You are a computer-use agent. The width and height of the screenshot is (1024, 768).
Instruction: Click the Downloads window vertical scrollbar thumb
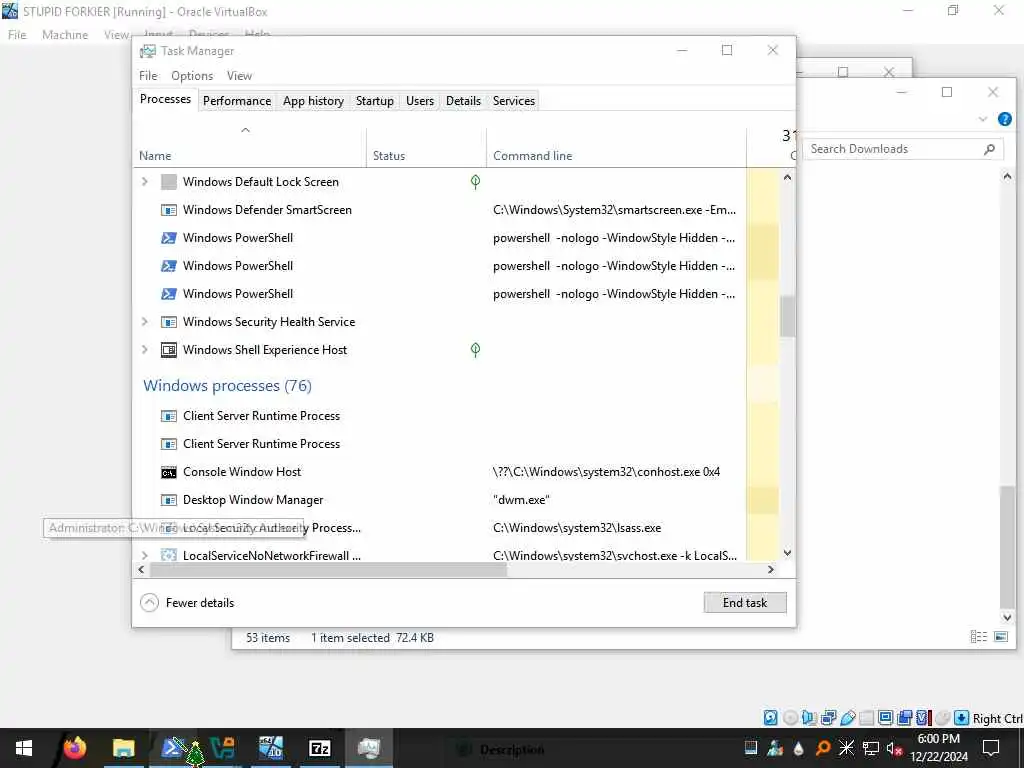click(x=1007, y=547)
